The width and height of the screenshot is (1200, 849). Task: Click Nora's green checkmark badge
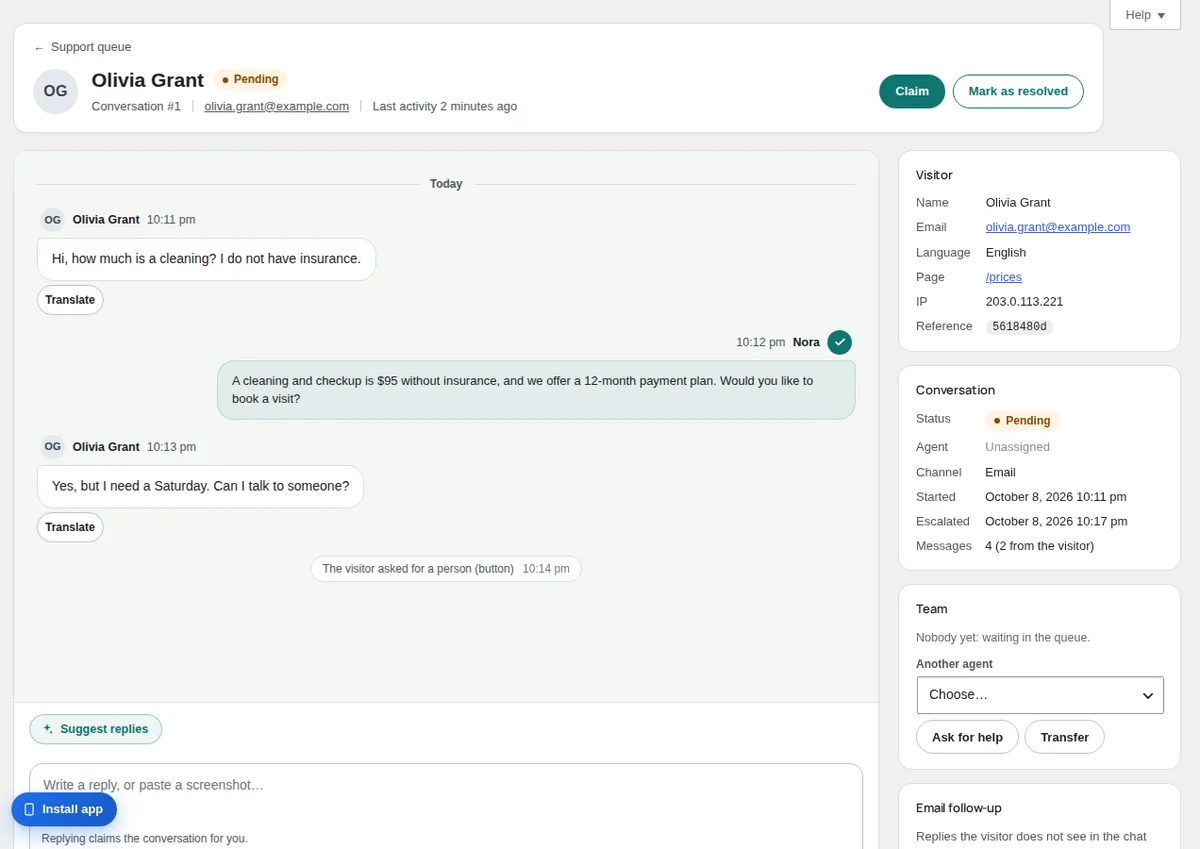coord(840,342)
